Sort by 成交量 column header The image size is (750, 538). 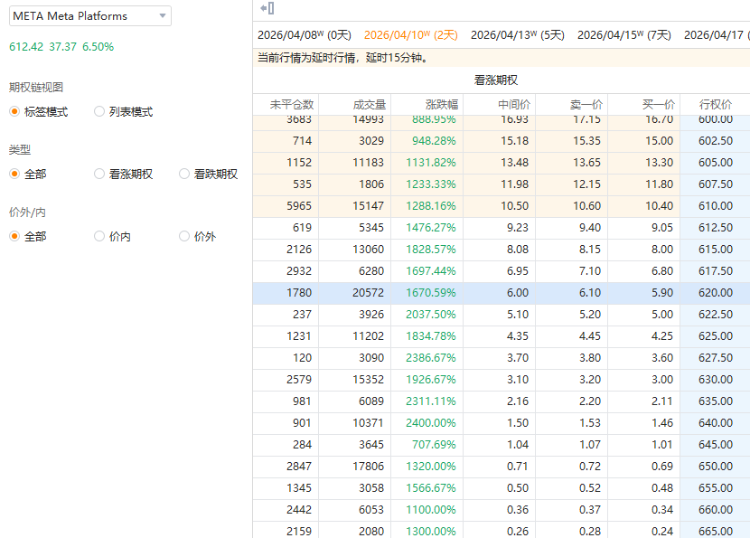(x=362, y=104)
